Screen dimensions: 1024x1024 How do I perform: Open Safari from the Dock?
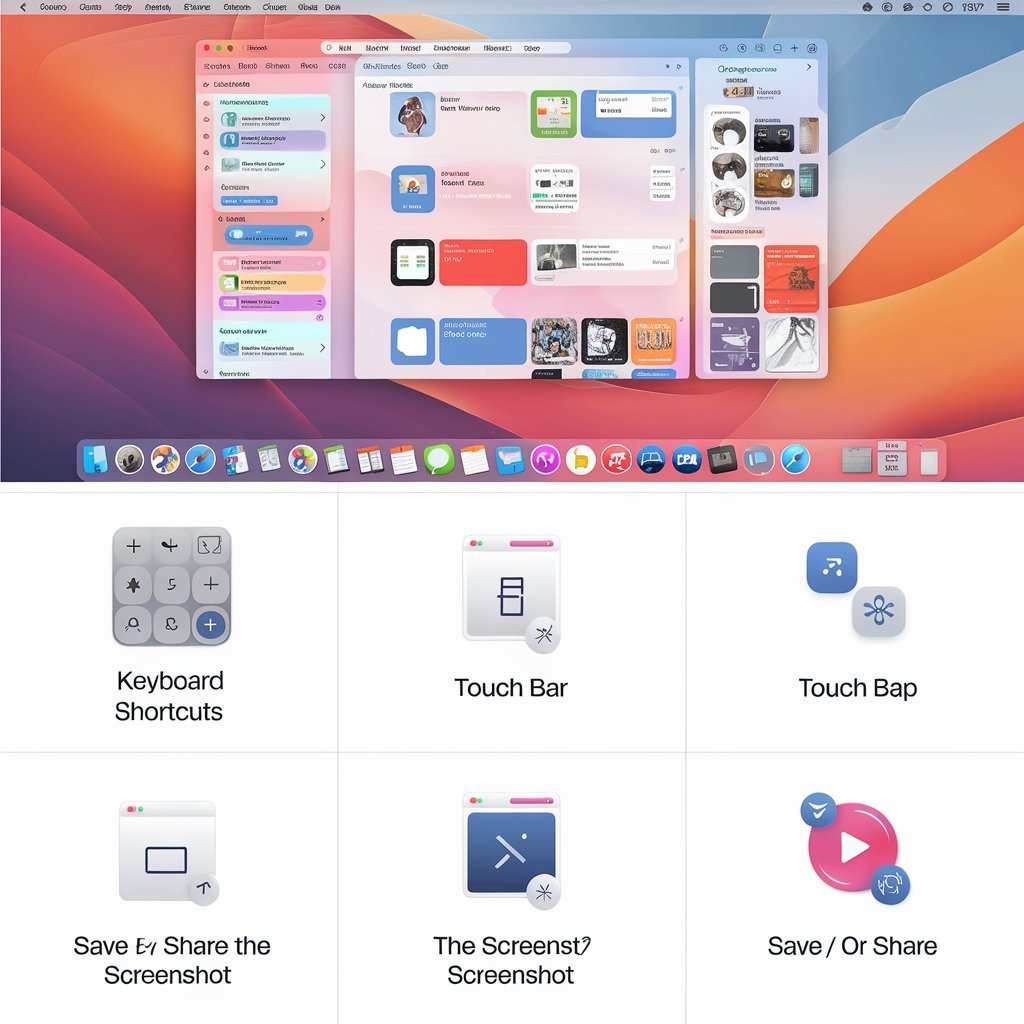198,460
